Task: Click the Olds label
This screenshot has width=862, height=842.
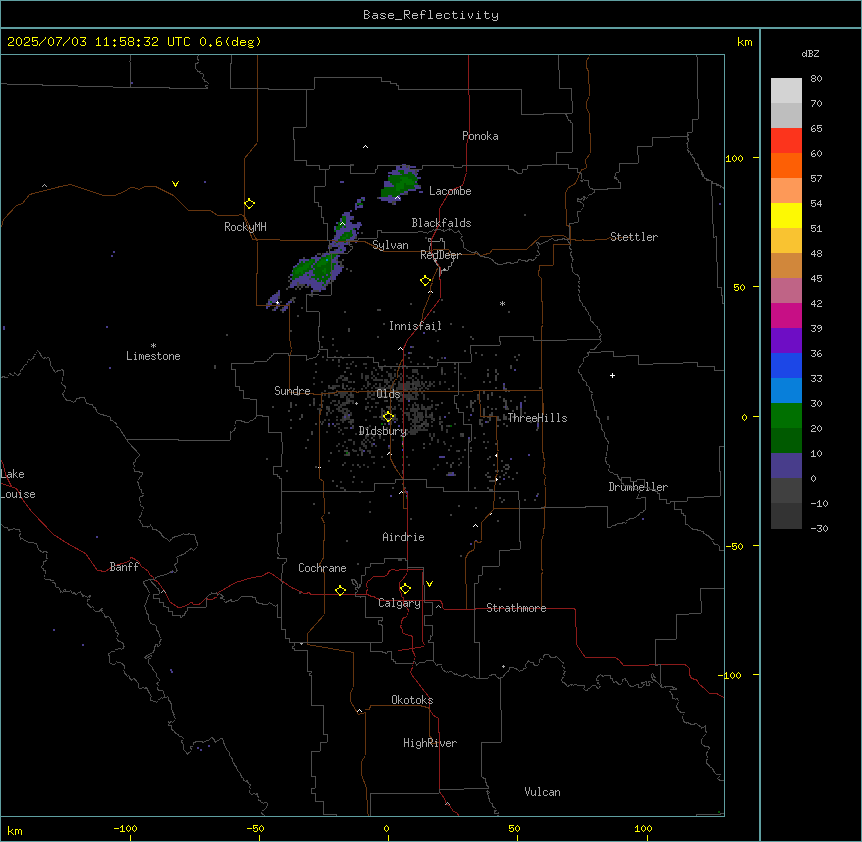Action: (x=388, y=394)
